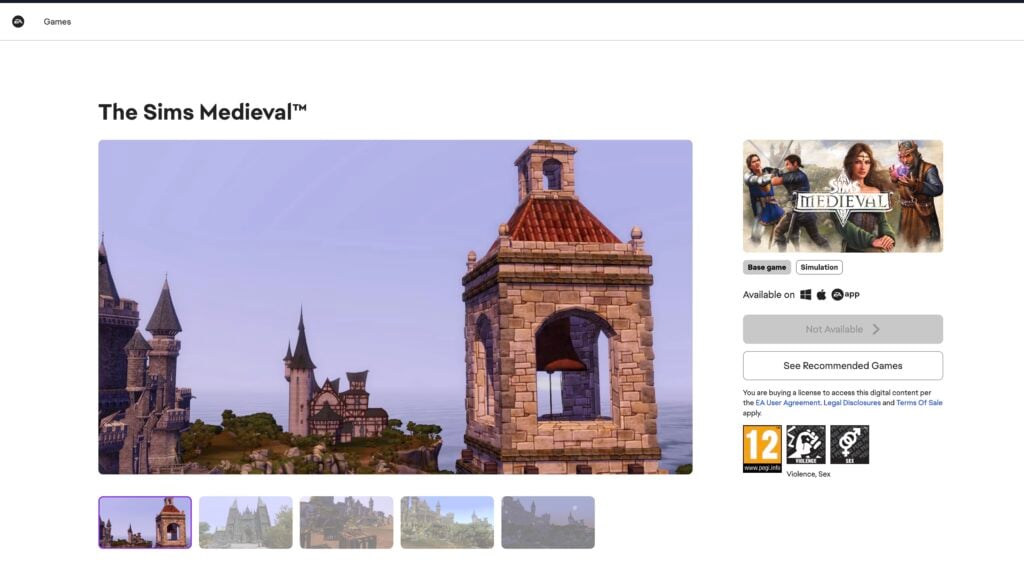Viewport: 1024px width, 571px height.
Task: Click the Apple platform icon
Action: coord(822,295)
